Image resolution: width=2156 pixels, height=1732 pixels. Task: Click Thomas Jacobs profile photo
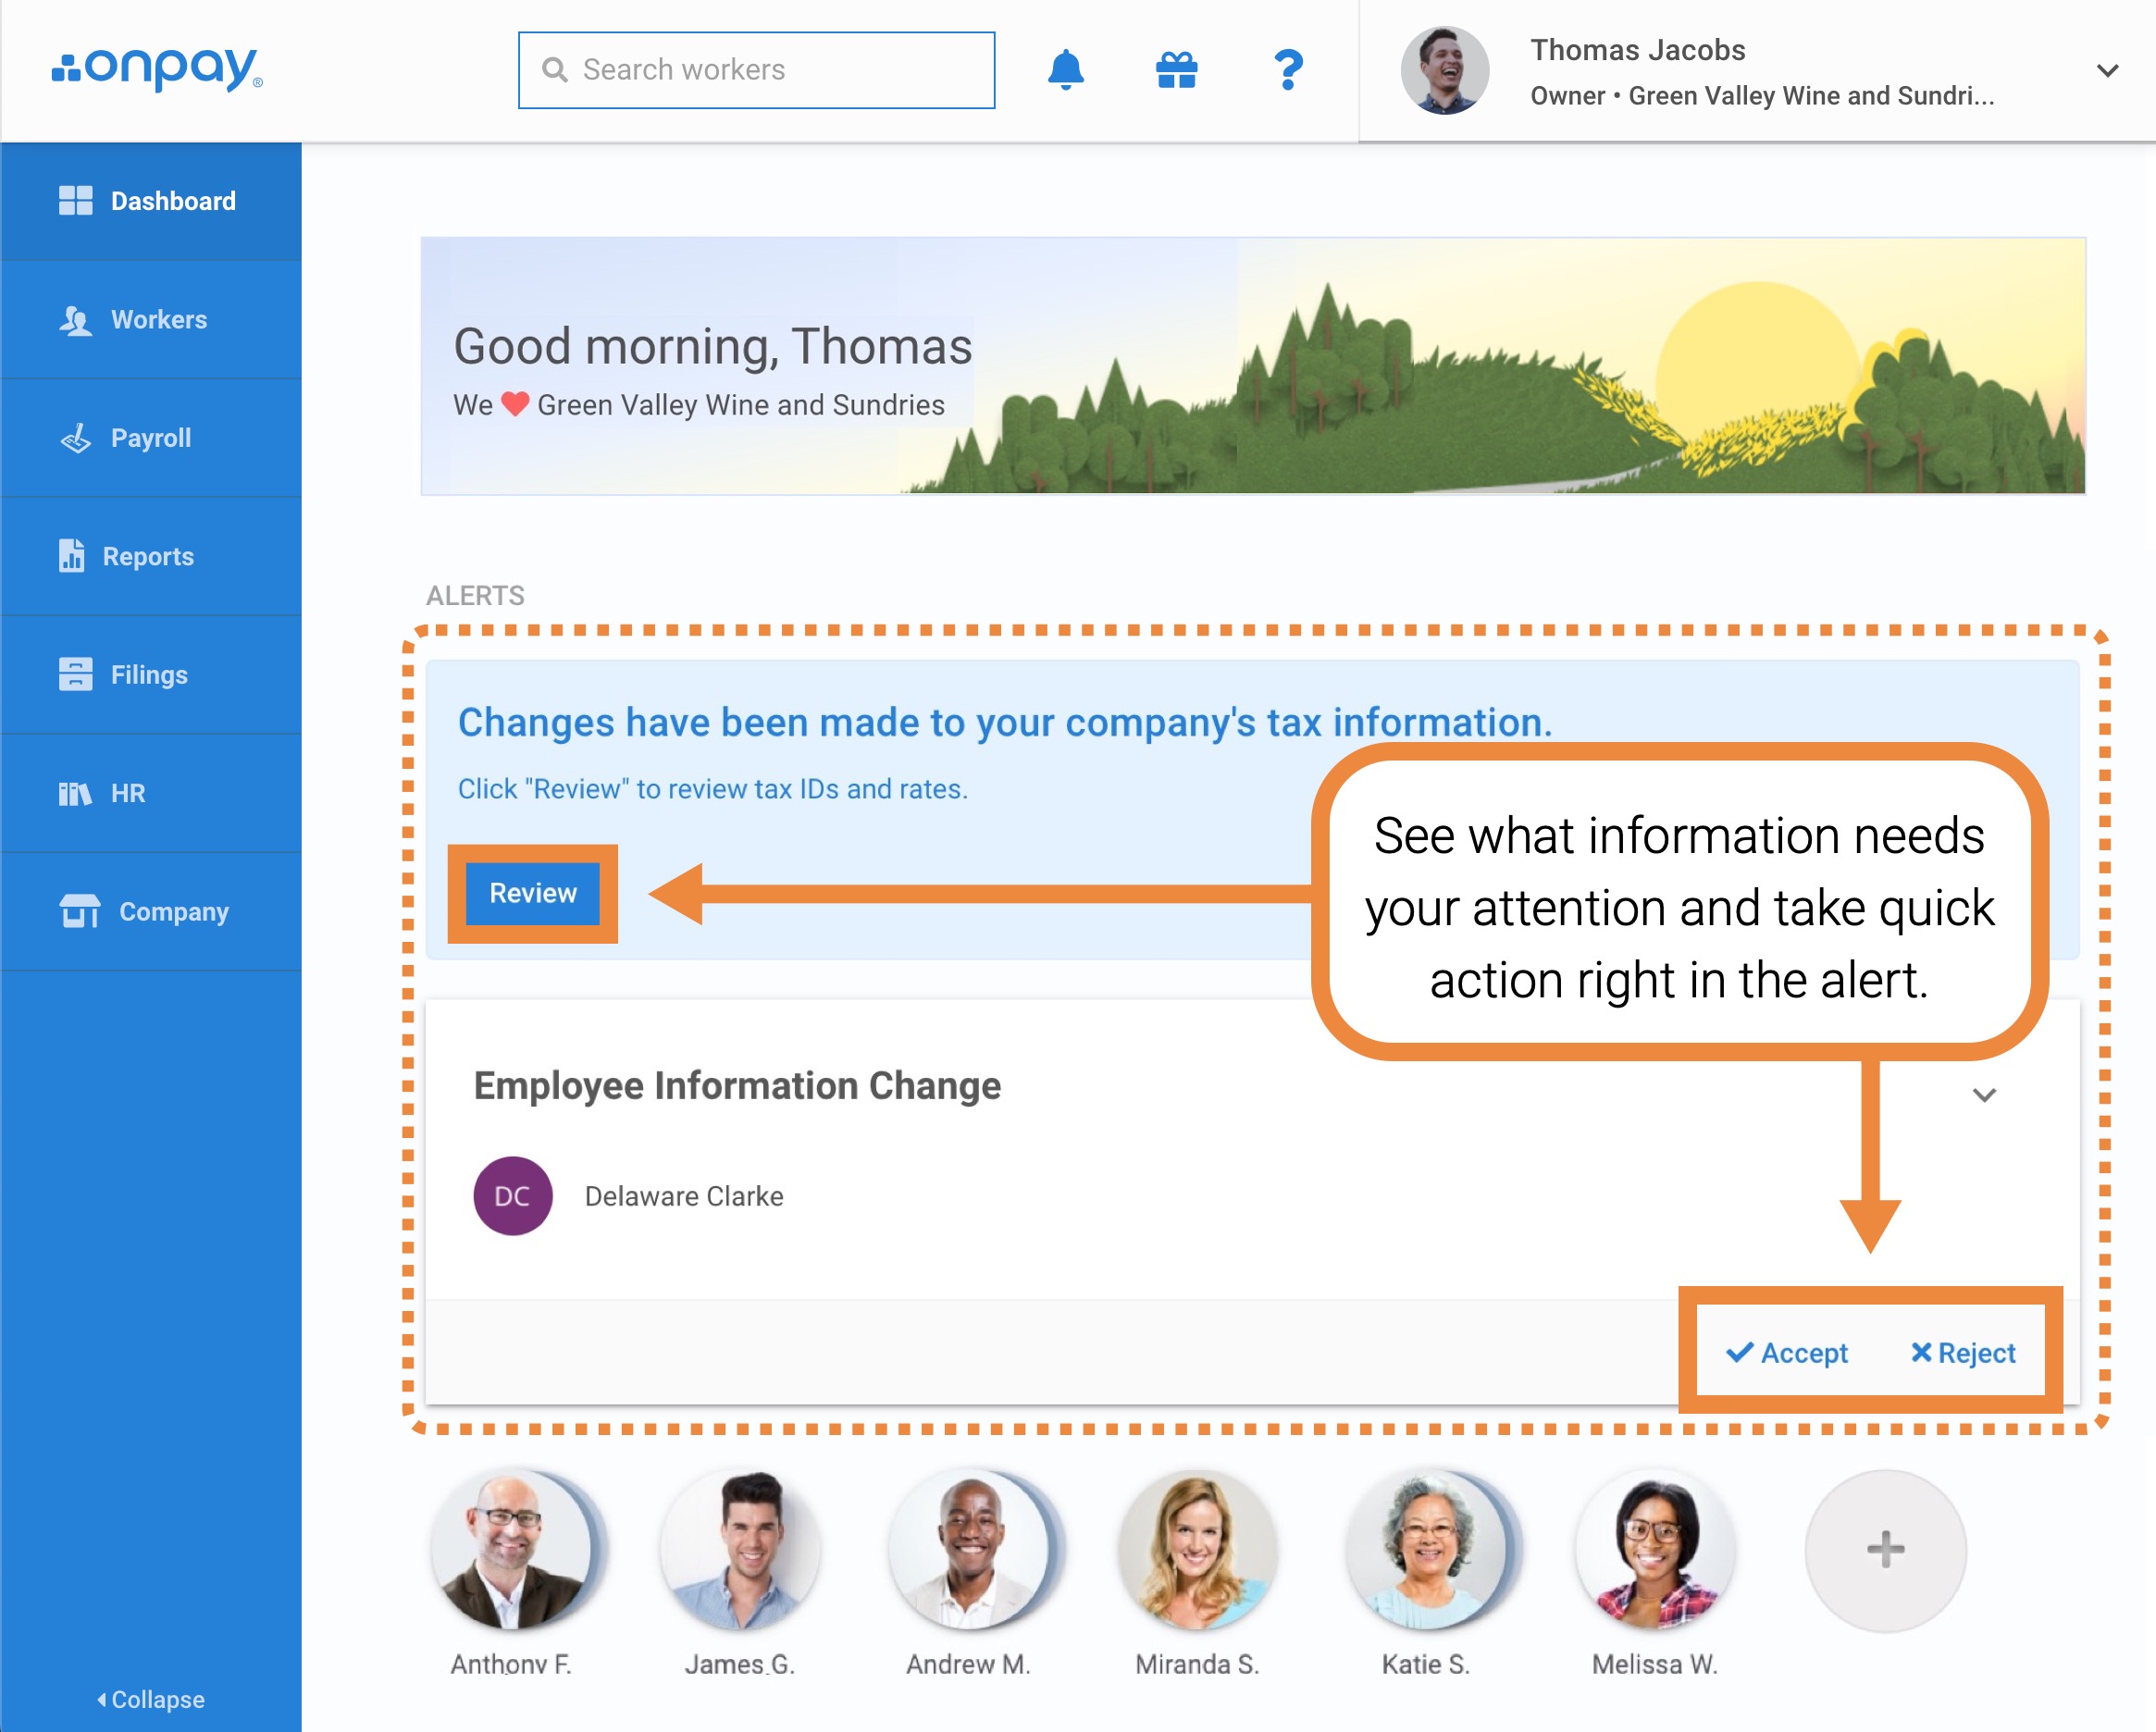pyautogui.click(x=1444, y=70)
